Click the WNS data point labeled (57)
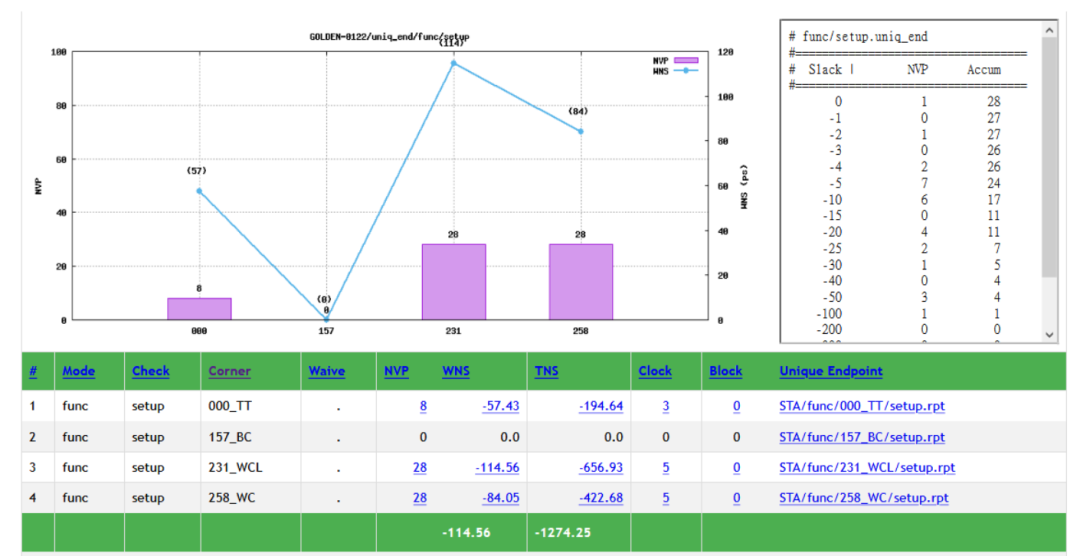Viewport: 1080px width, 556px height. (199, 192)
